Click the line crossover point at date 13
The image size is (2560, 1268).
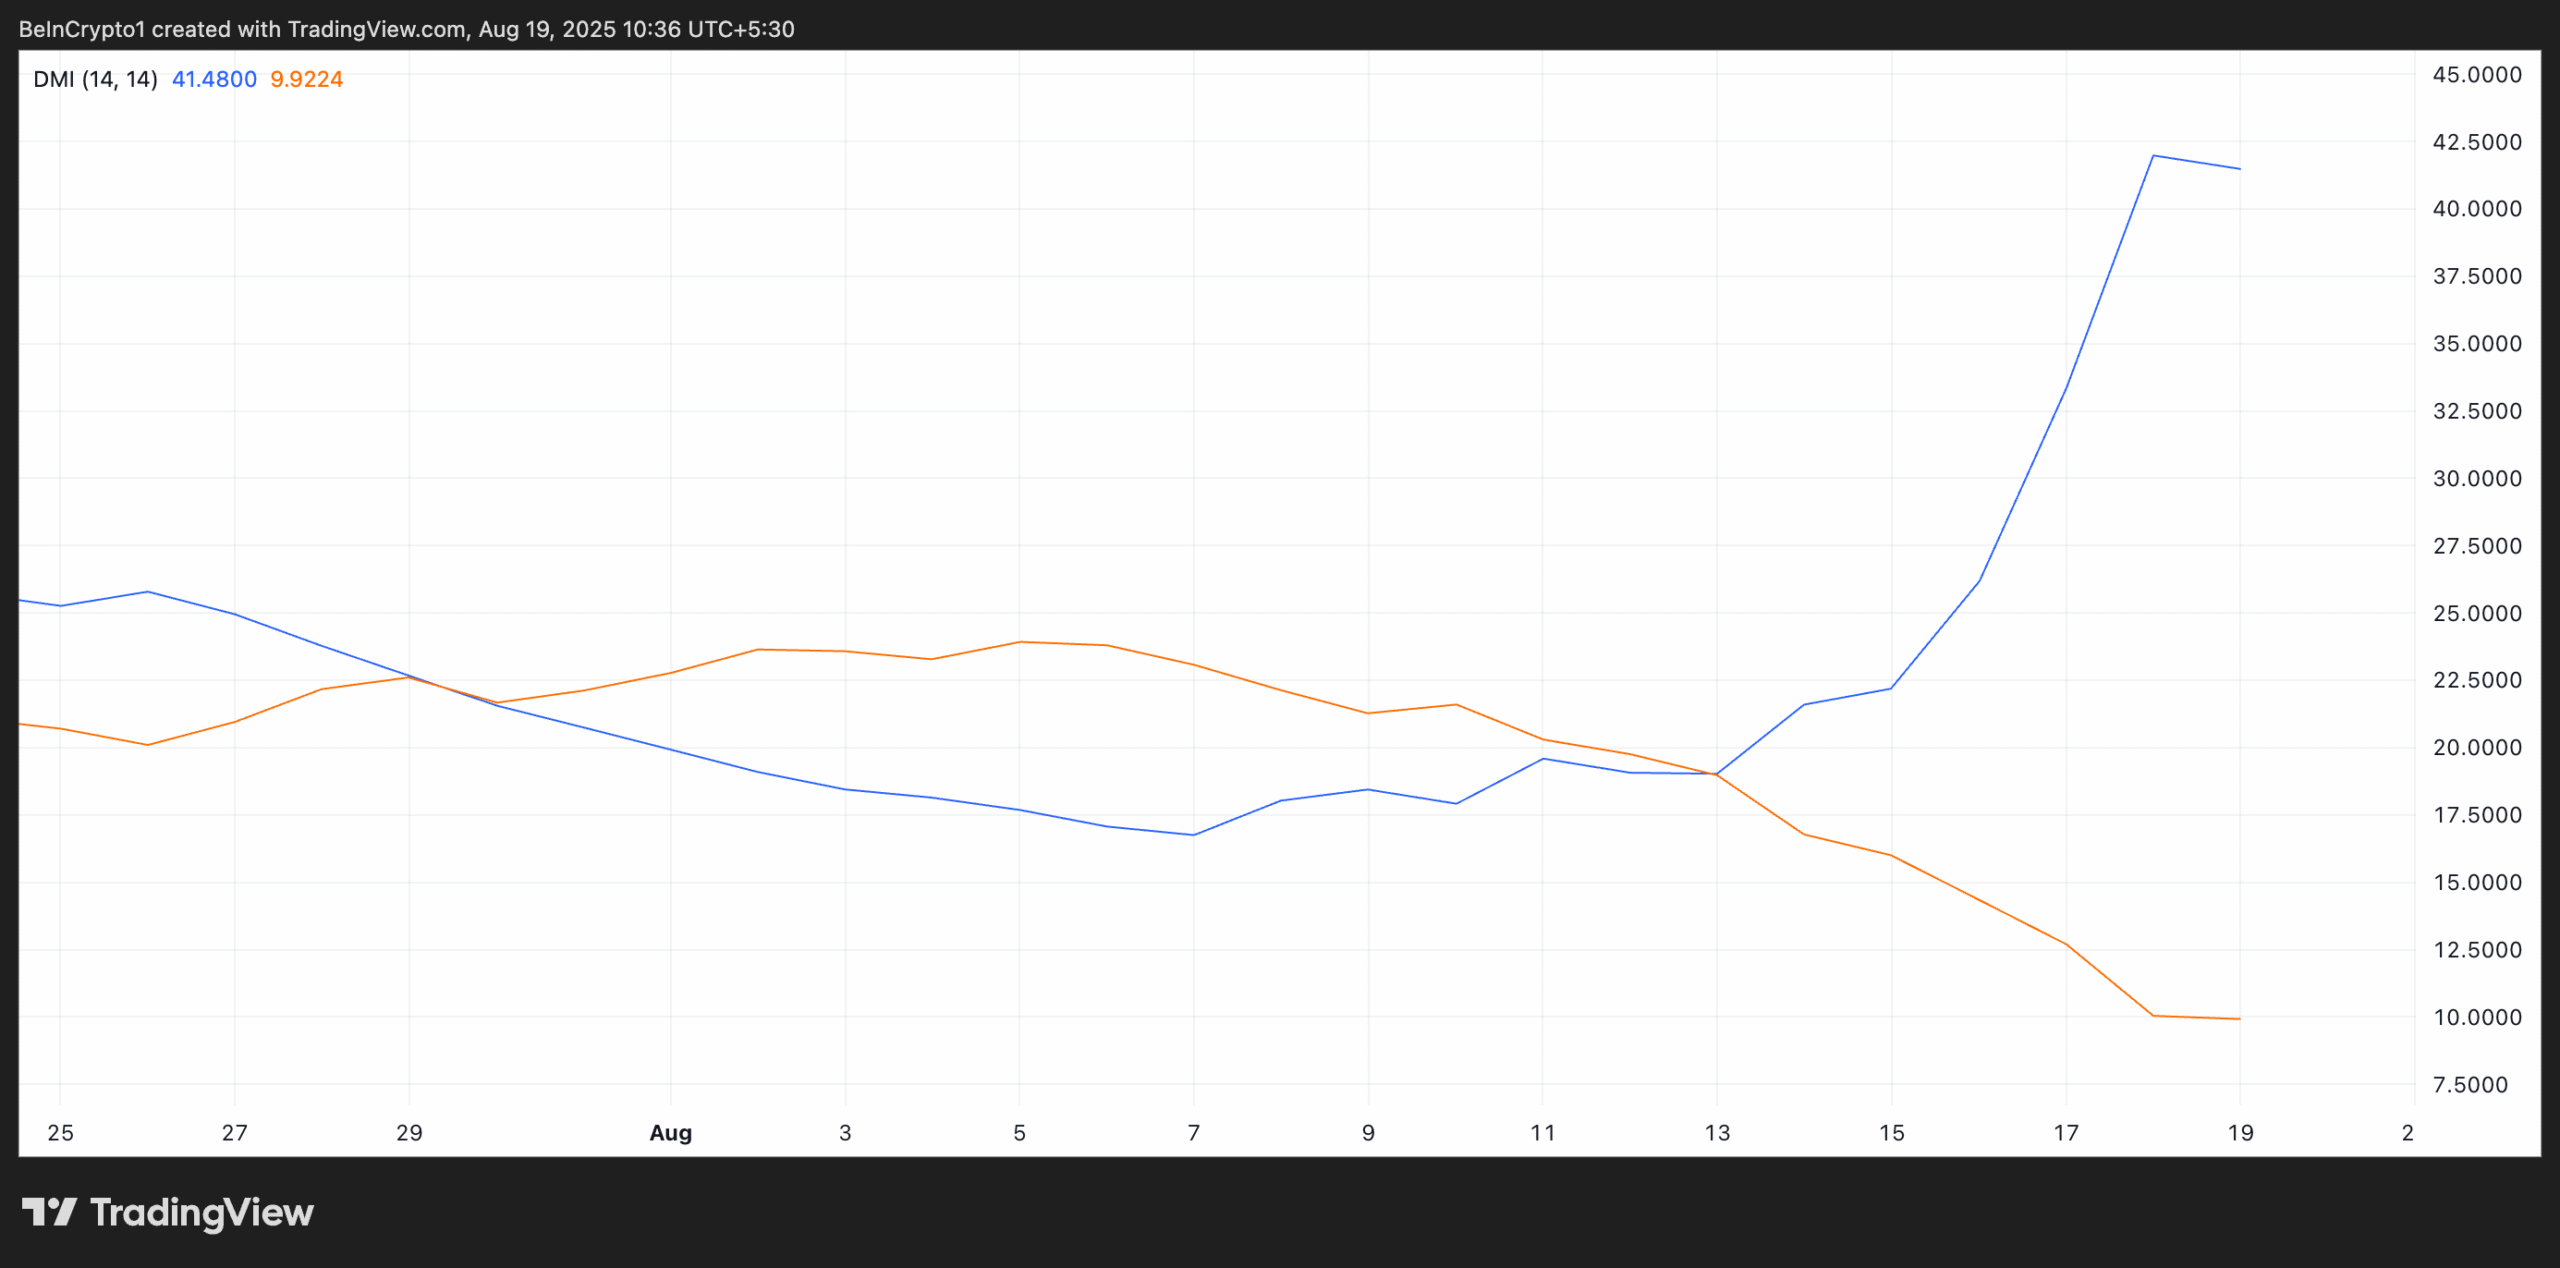1717,774
